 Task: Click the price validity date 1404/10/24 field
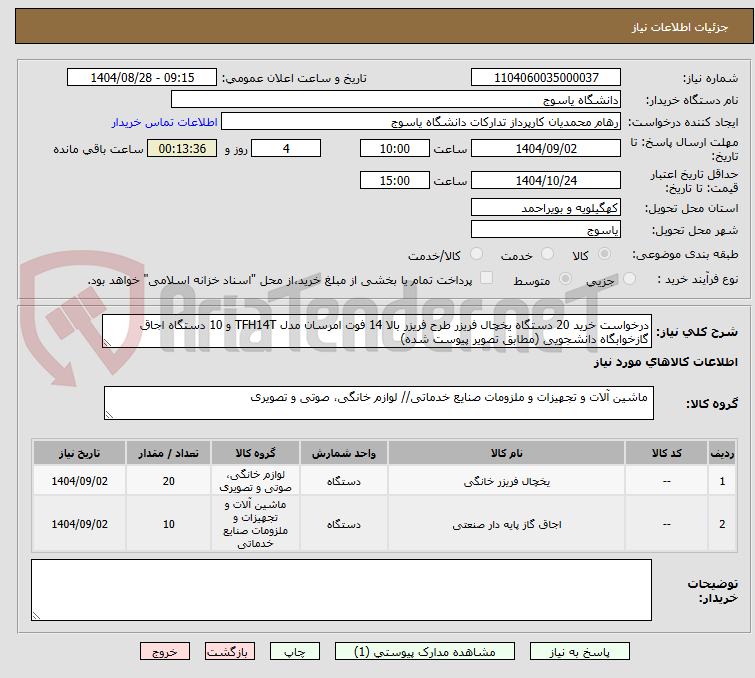[546, 180]
